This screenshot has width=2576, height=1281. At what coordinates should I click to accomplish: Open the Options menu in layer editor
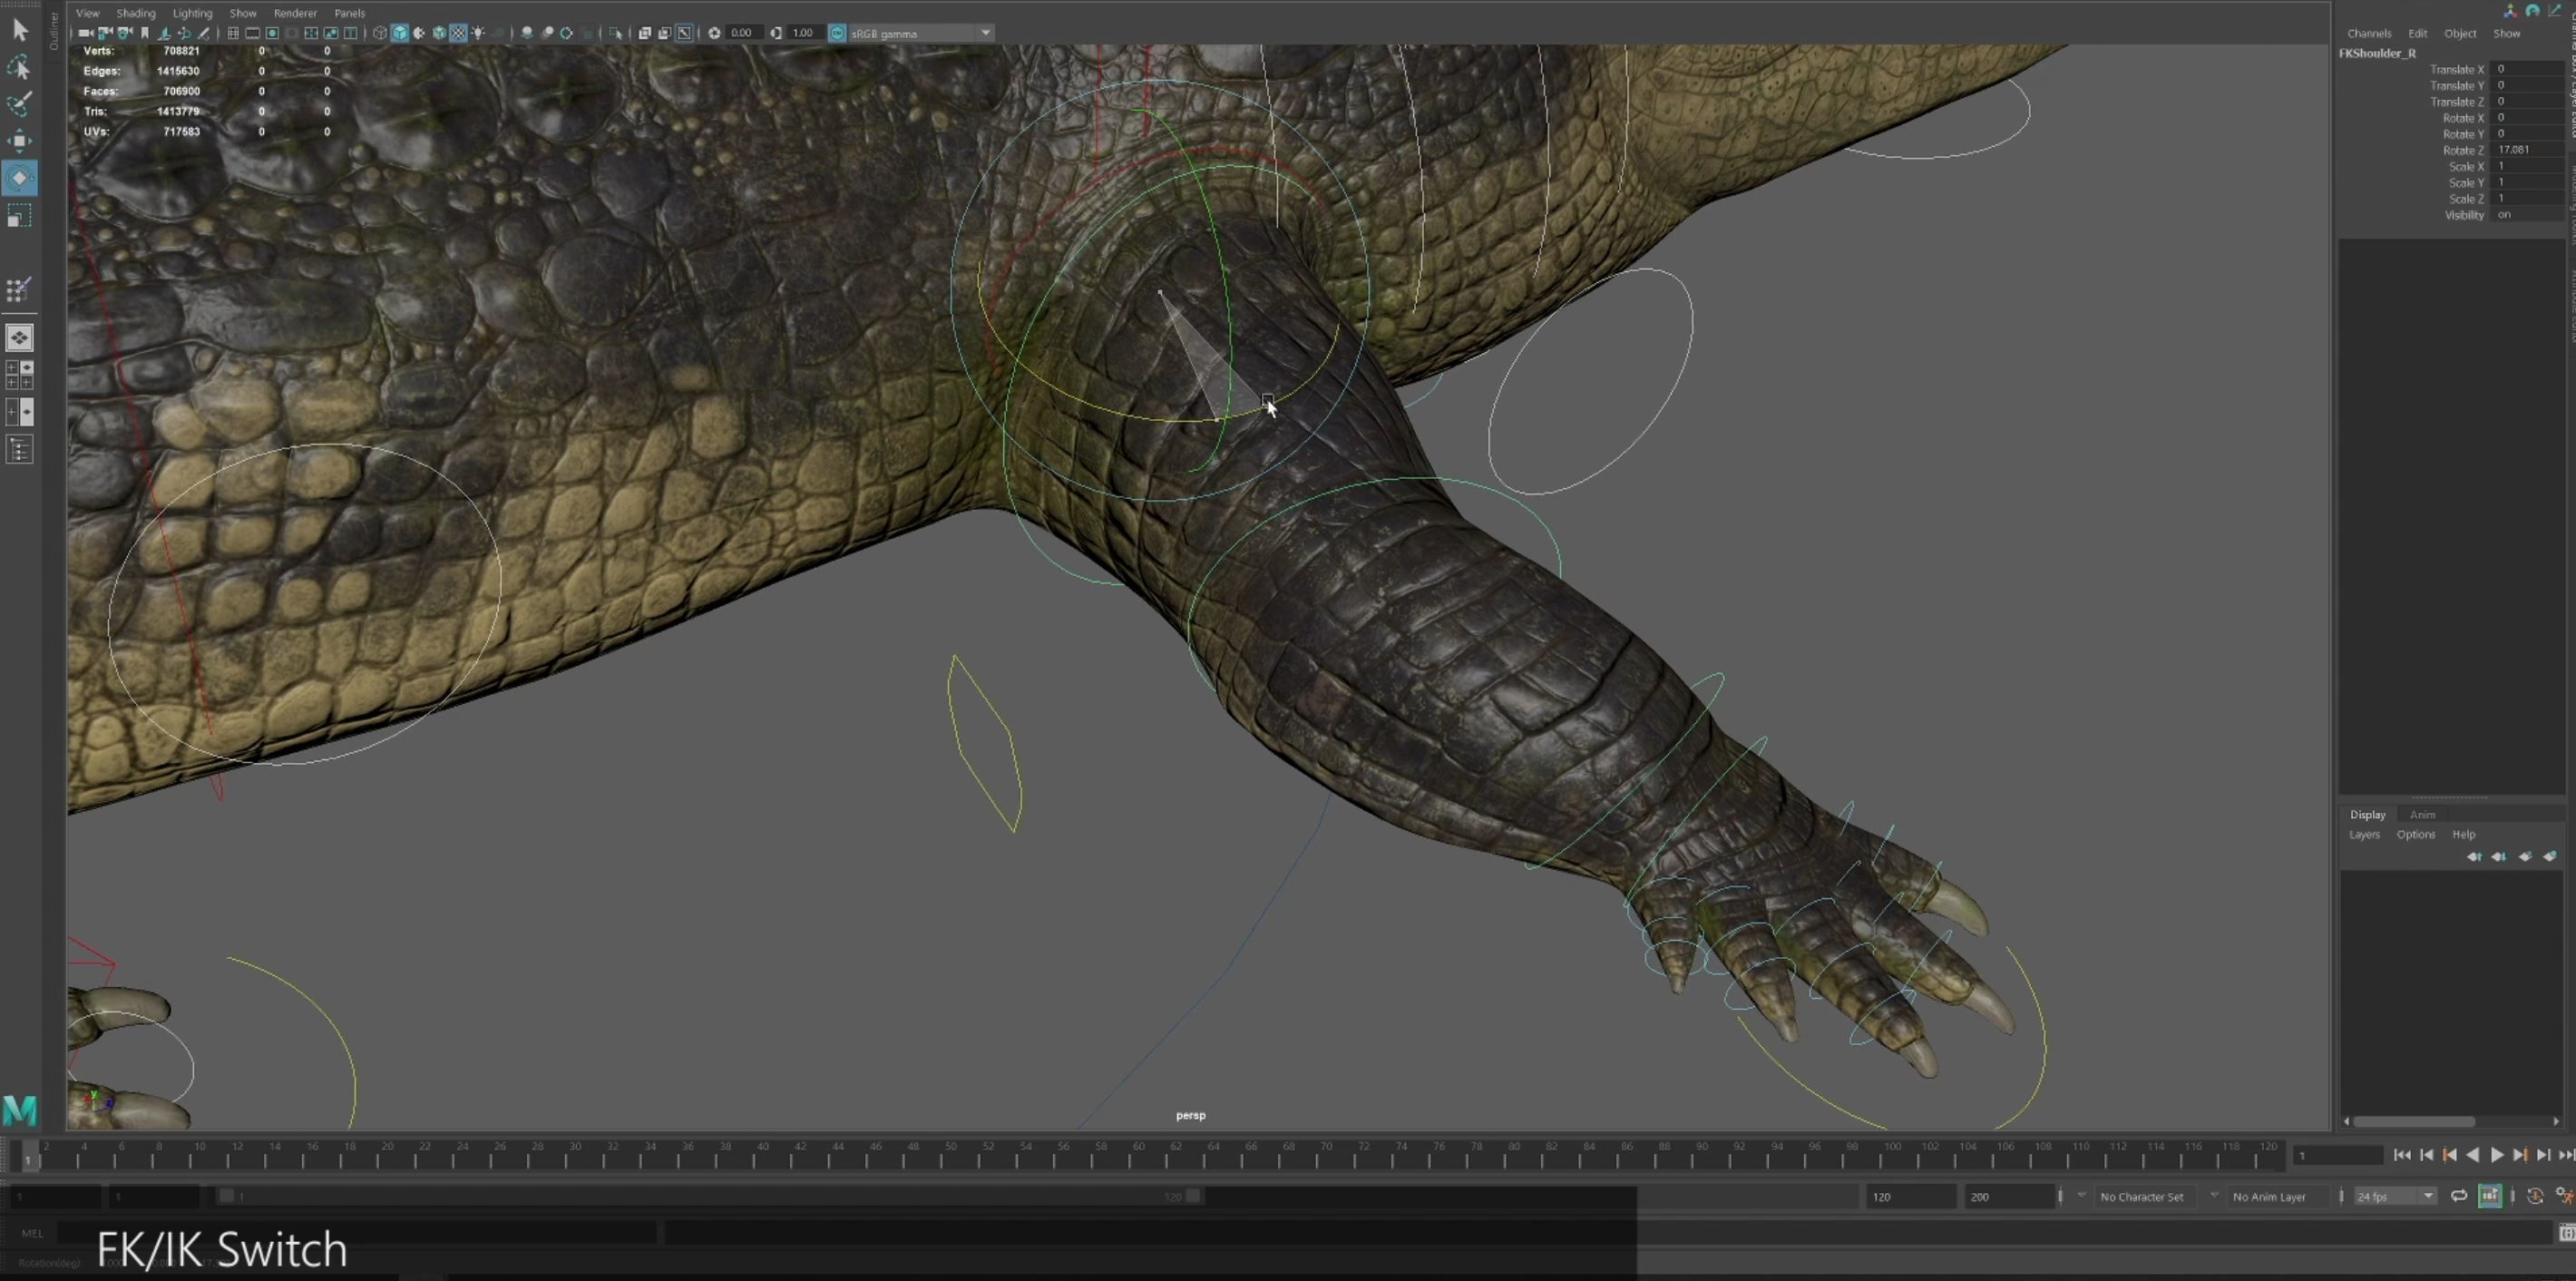(x=2415, y=834)
